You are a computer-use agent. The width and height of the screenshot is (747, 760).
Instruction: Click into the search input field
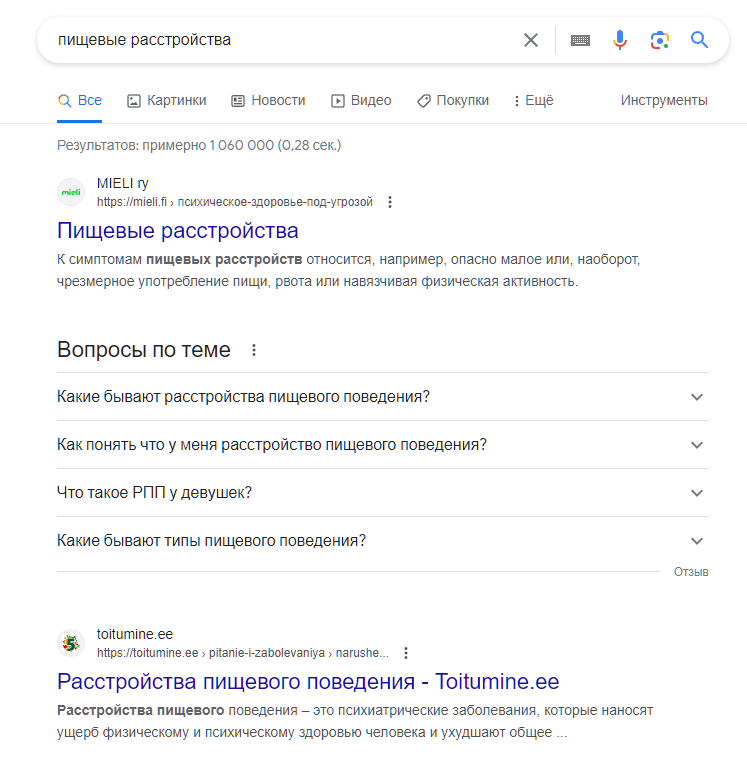[281, 40]
